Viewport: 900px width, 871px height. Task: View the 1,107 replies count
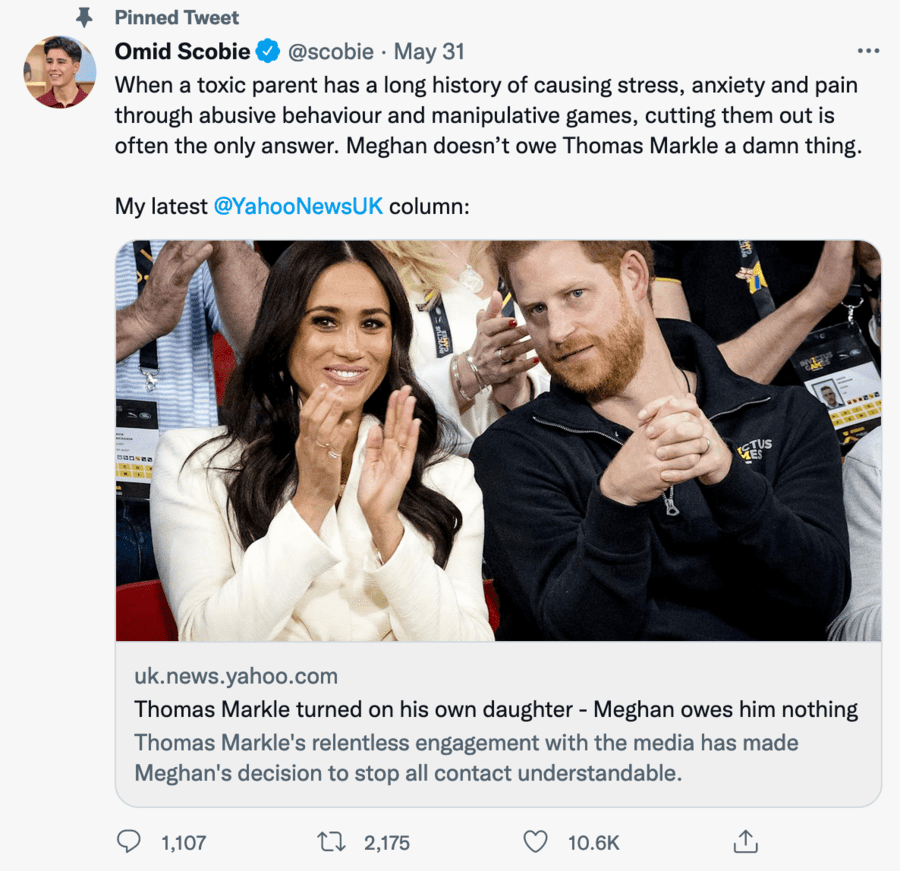click(x=183, y=843)
